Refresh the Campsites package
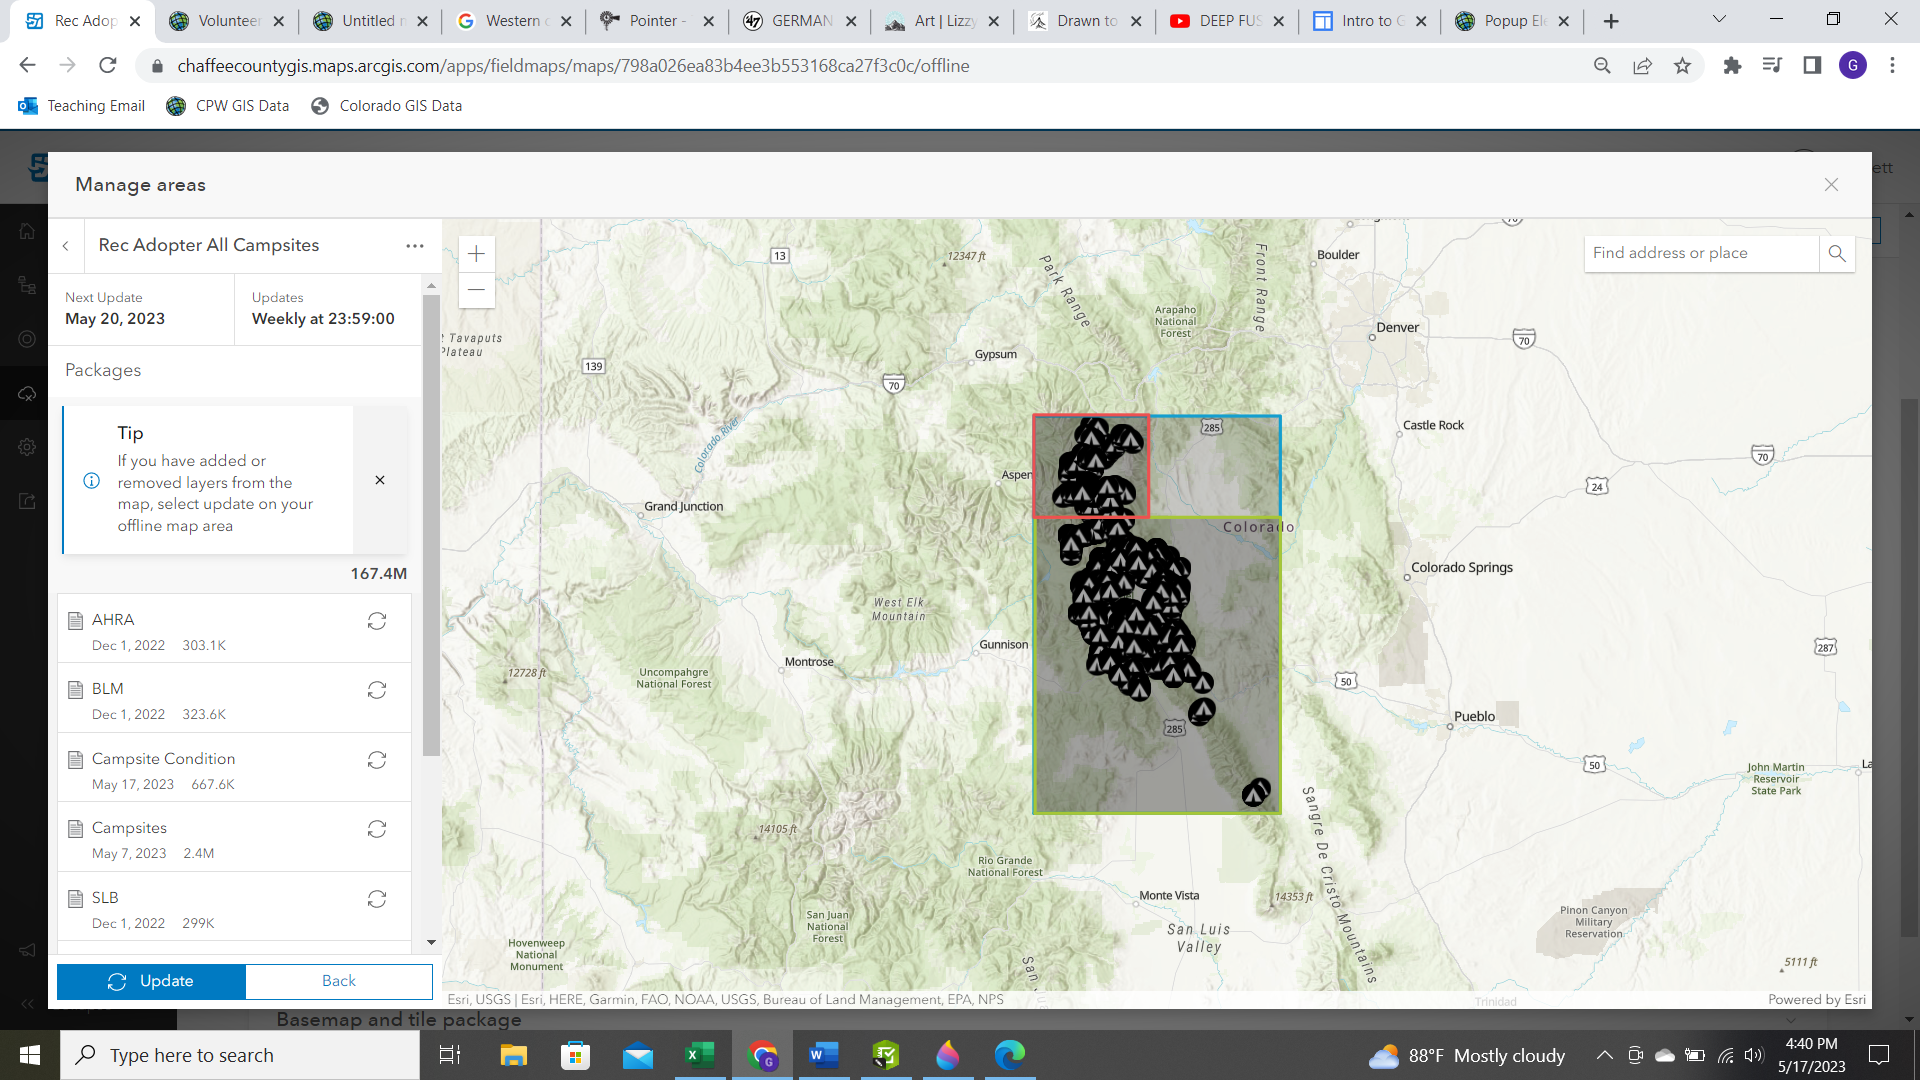The width and height of the screenshot is (1920, 1080). (377, 829)
